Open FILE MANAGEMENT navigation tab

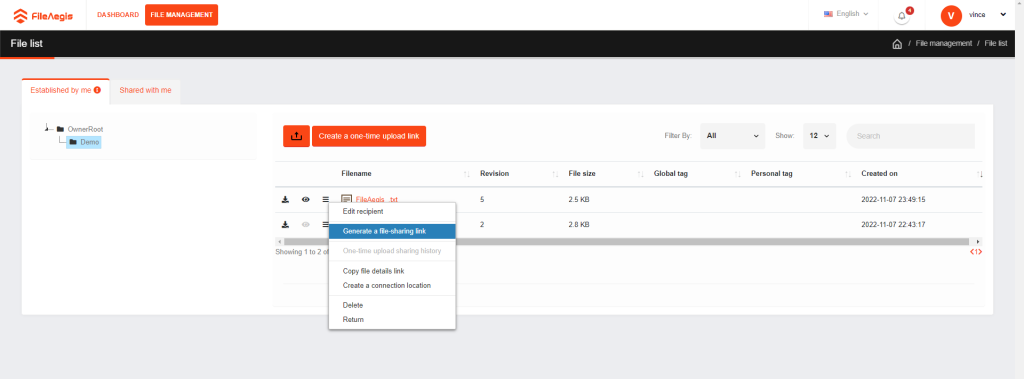[x=182, y=15]
